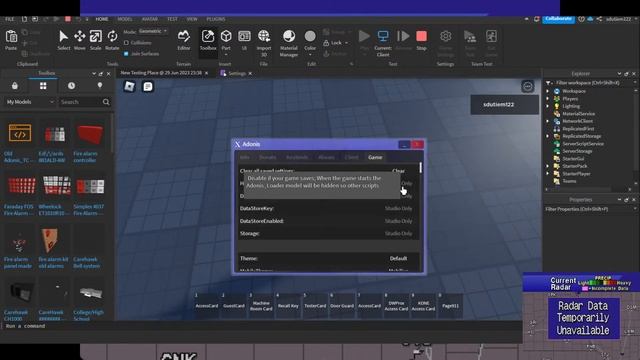This screenshot has height=360, width=640.
Task: Open the My Models category dropdown
Action: pyautogui.click(x=30, y=102)
